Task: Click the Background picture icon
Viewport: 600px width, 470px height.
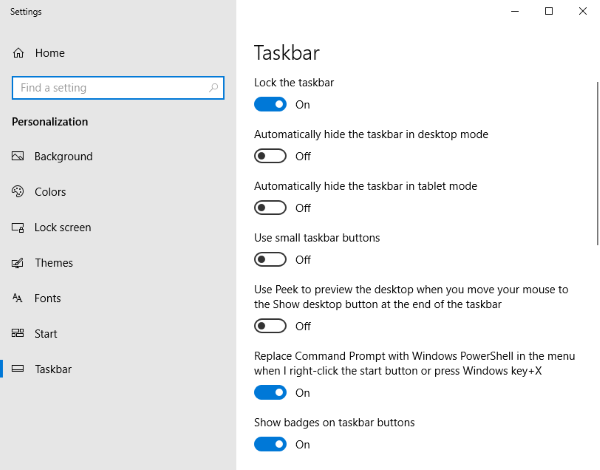Action: coord(18,156)
